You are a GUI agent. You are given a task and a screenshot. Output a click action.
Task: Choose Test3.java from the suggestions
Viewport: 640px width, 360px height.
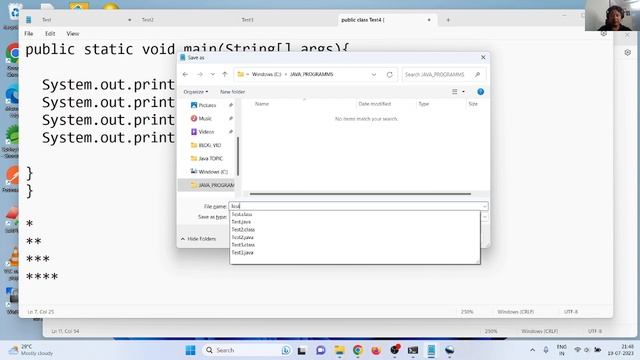click(x=242, y=253)
